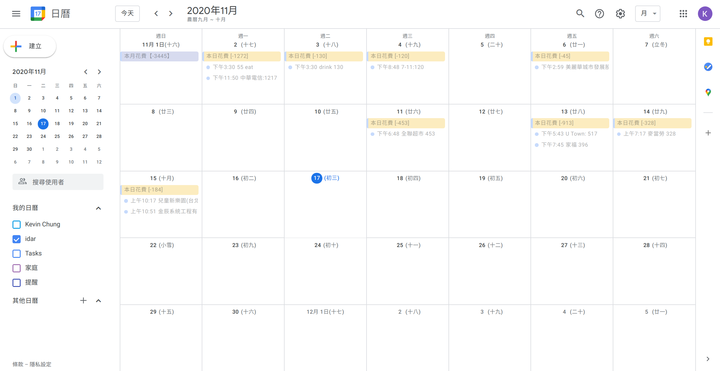Open the 下午7:45 家福 396 event
The image size is (720, 371).
[x=571, y=145]
